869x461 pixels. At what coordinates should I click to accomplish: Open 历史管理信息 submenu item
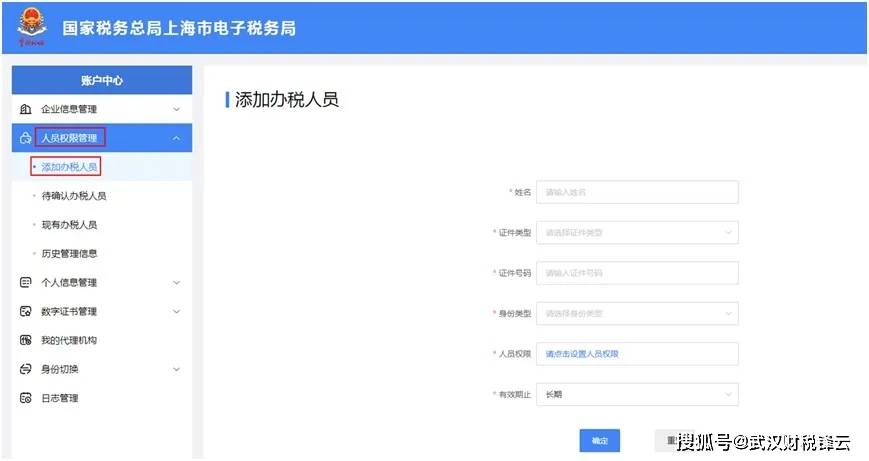[x=102, y=253]
